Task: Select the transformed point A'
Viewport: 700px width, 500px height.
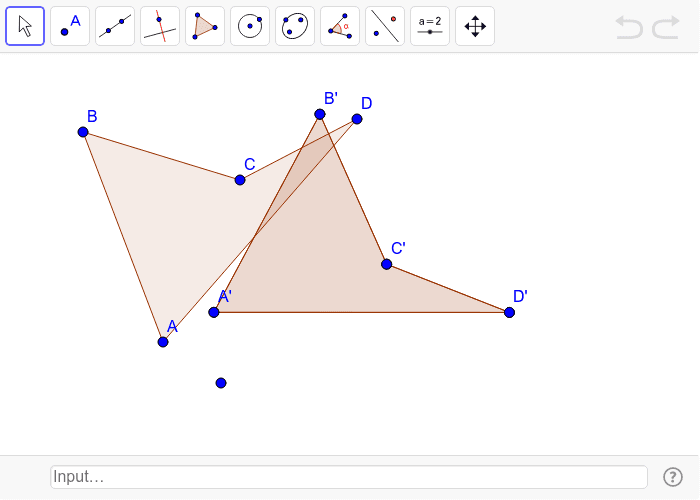Action: click(x=214, y=312)
